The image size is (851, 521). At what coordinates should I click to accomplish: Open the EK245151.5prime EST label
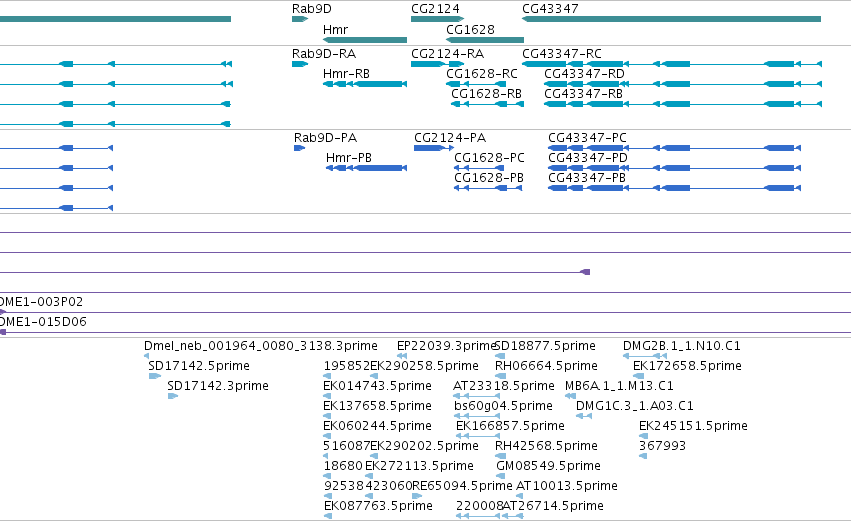click(693, 426)
